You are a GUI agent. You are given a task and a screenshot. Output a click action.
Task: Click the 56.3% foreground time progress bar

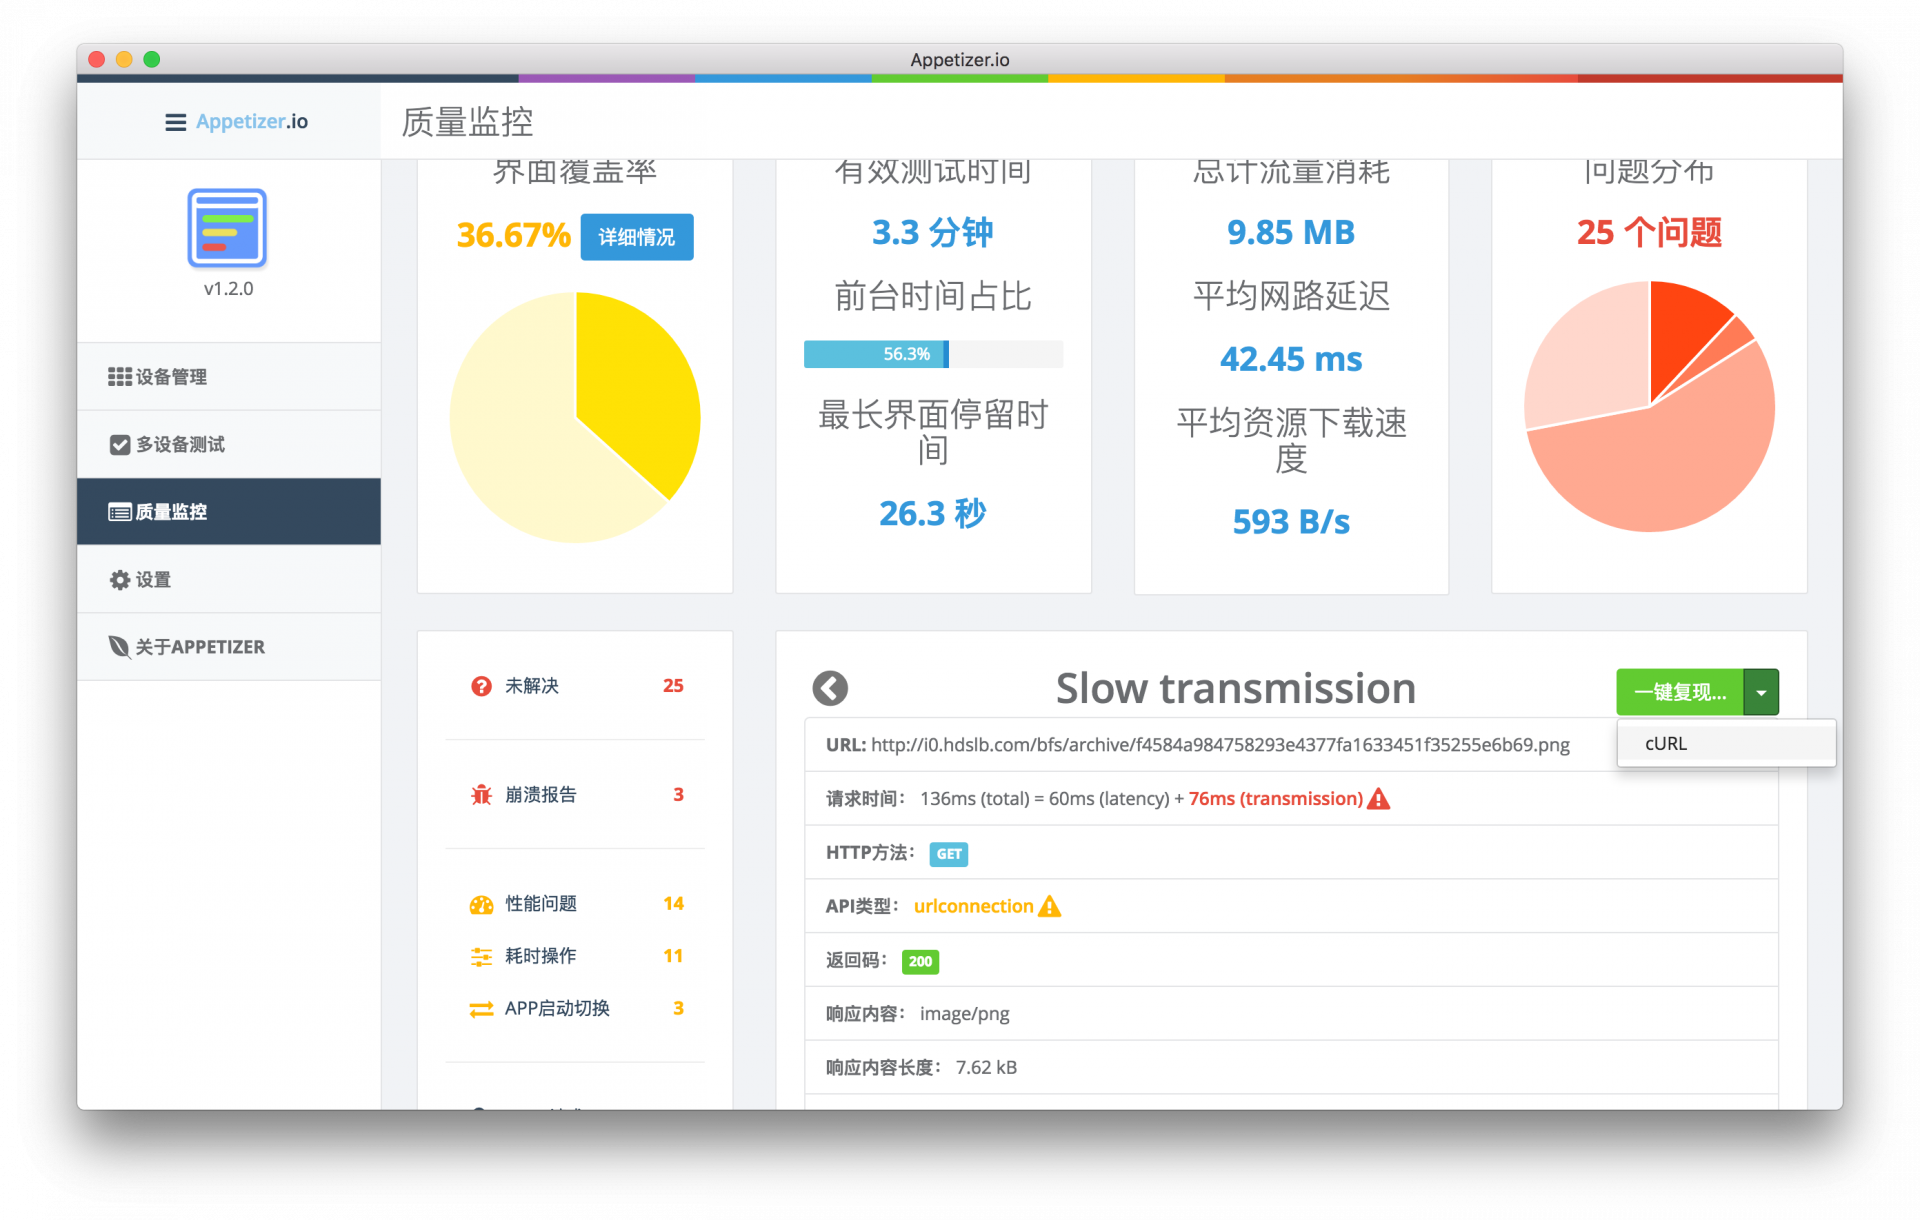coord(933,354)
